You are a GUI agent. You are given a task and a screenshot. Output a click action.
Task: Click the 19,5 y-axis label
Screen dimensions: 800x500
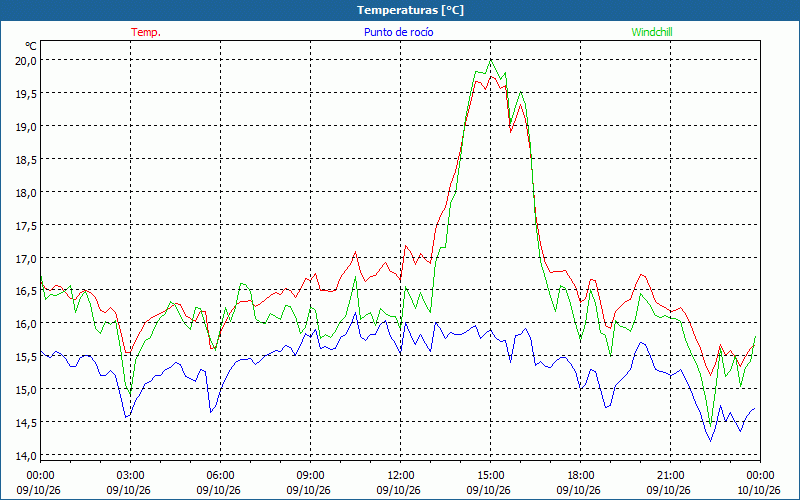point(25,94)
